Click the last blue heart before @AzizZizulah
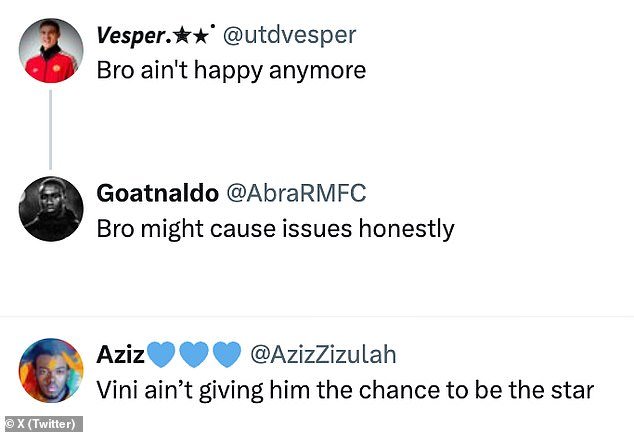The width and height of the screenshot is (634, 432). pos(227,354)
